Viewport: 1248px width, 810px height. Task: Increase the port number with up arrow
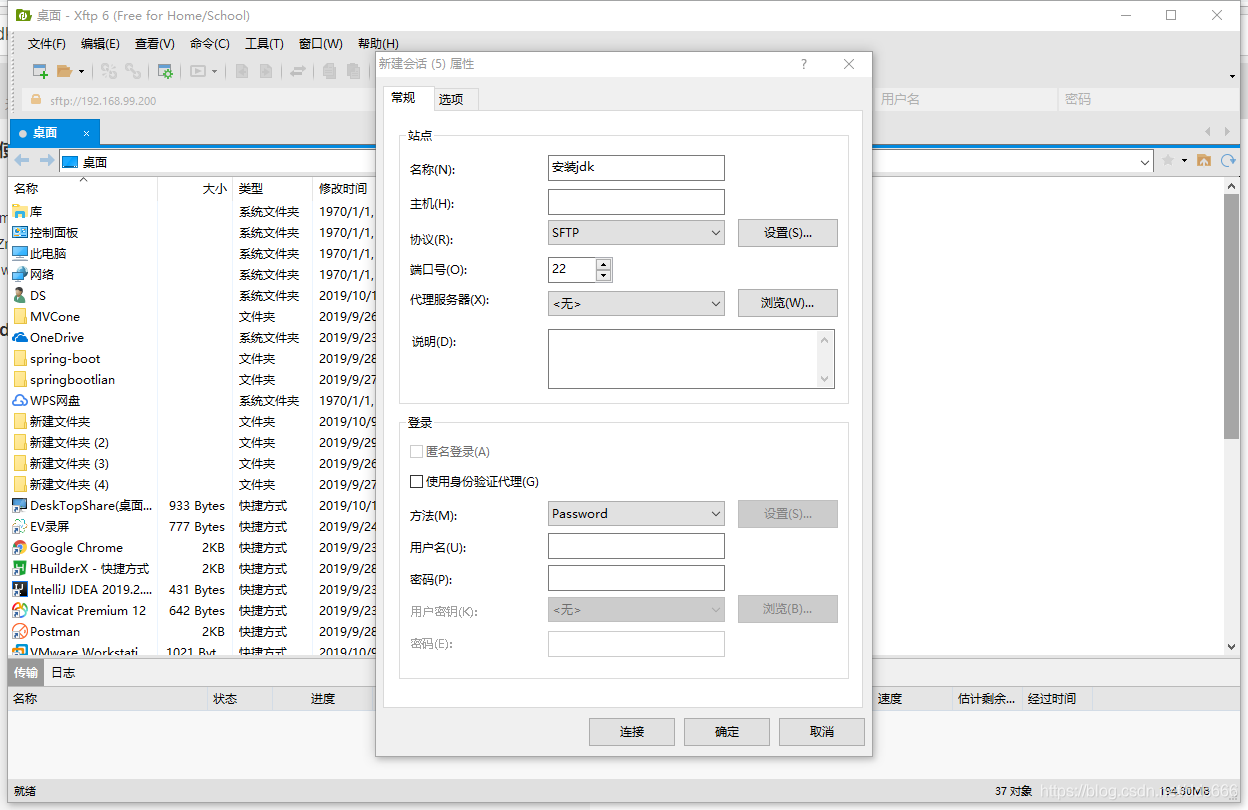(603, 265)
